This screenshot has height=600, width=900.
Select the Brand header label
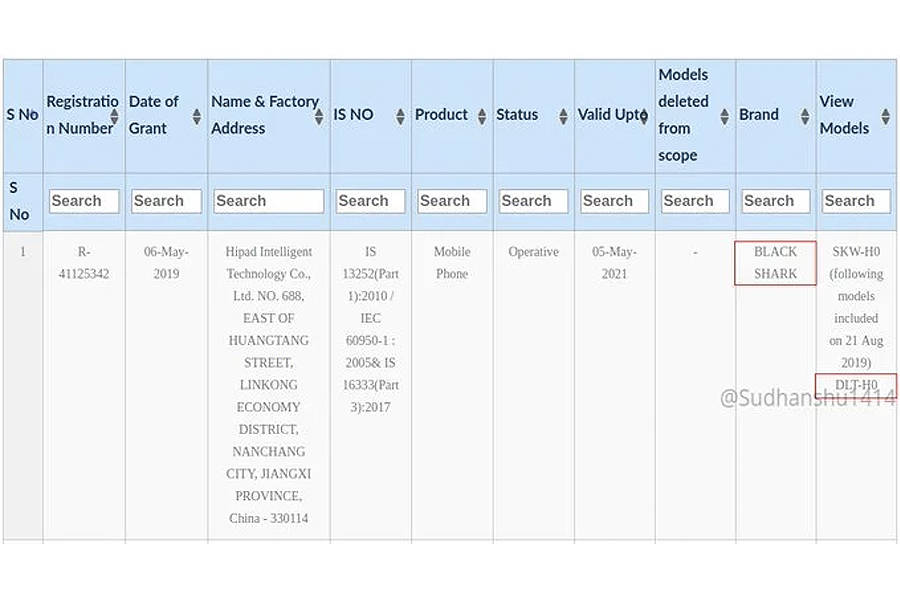[759, 115]
